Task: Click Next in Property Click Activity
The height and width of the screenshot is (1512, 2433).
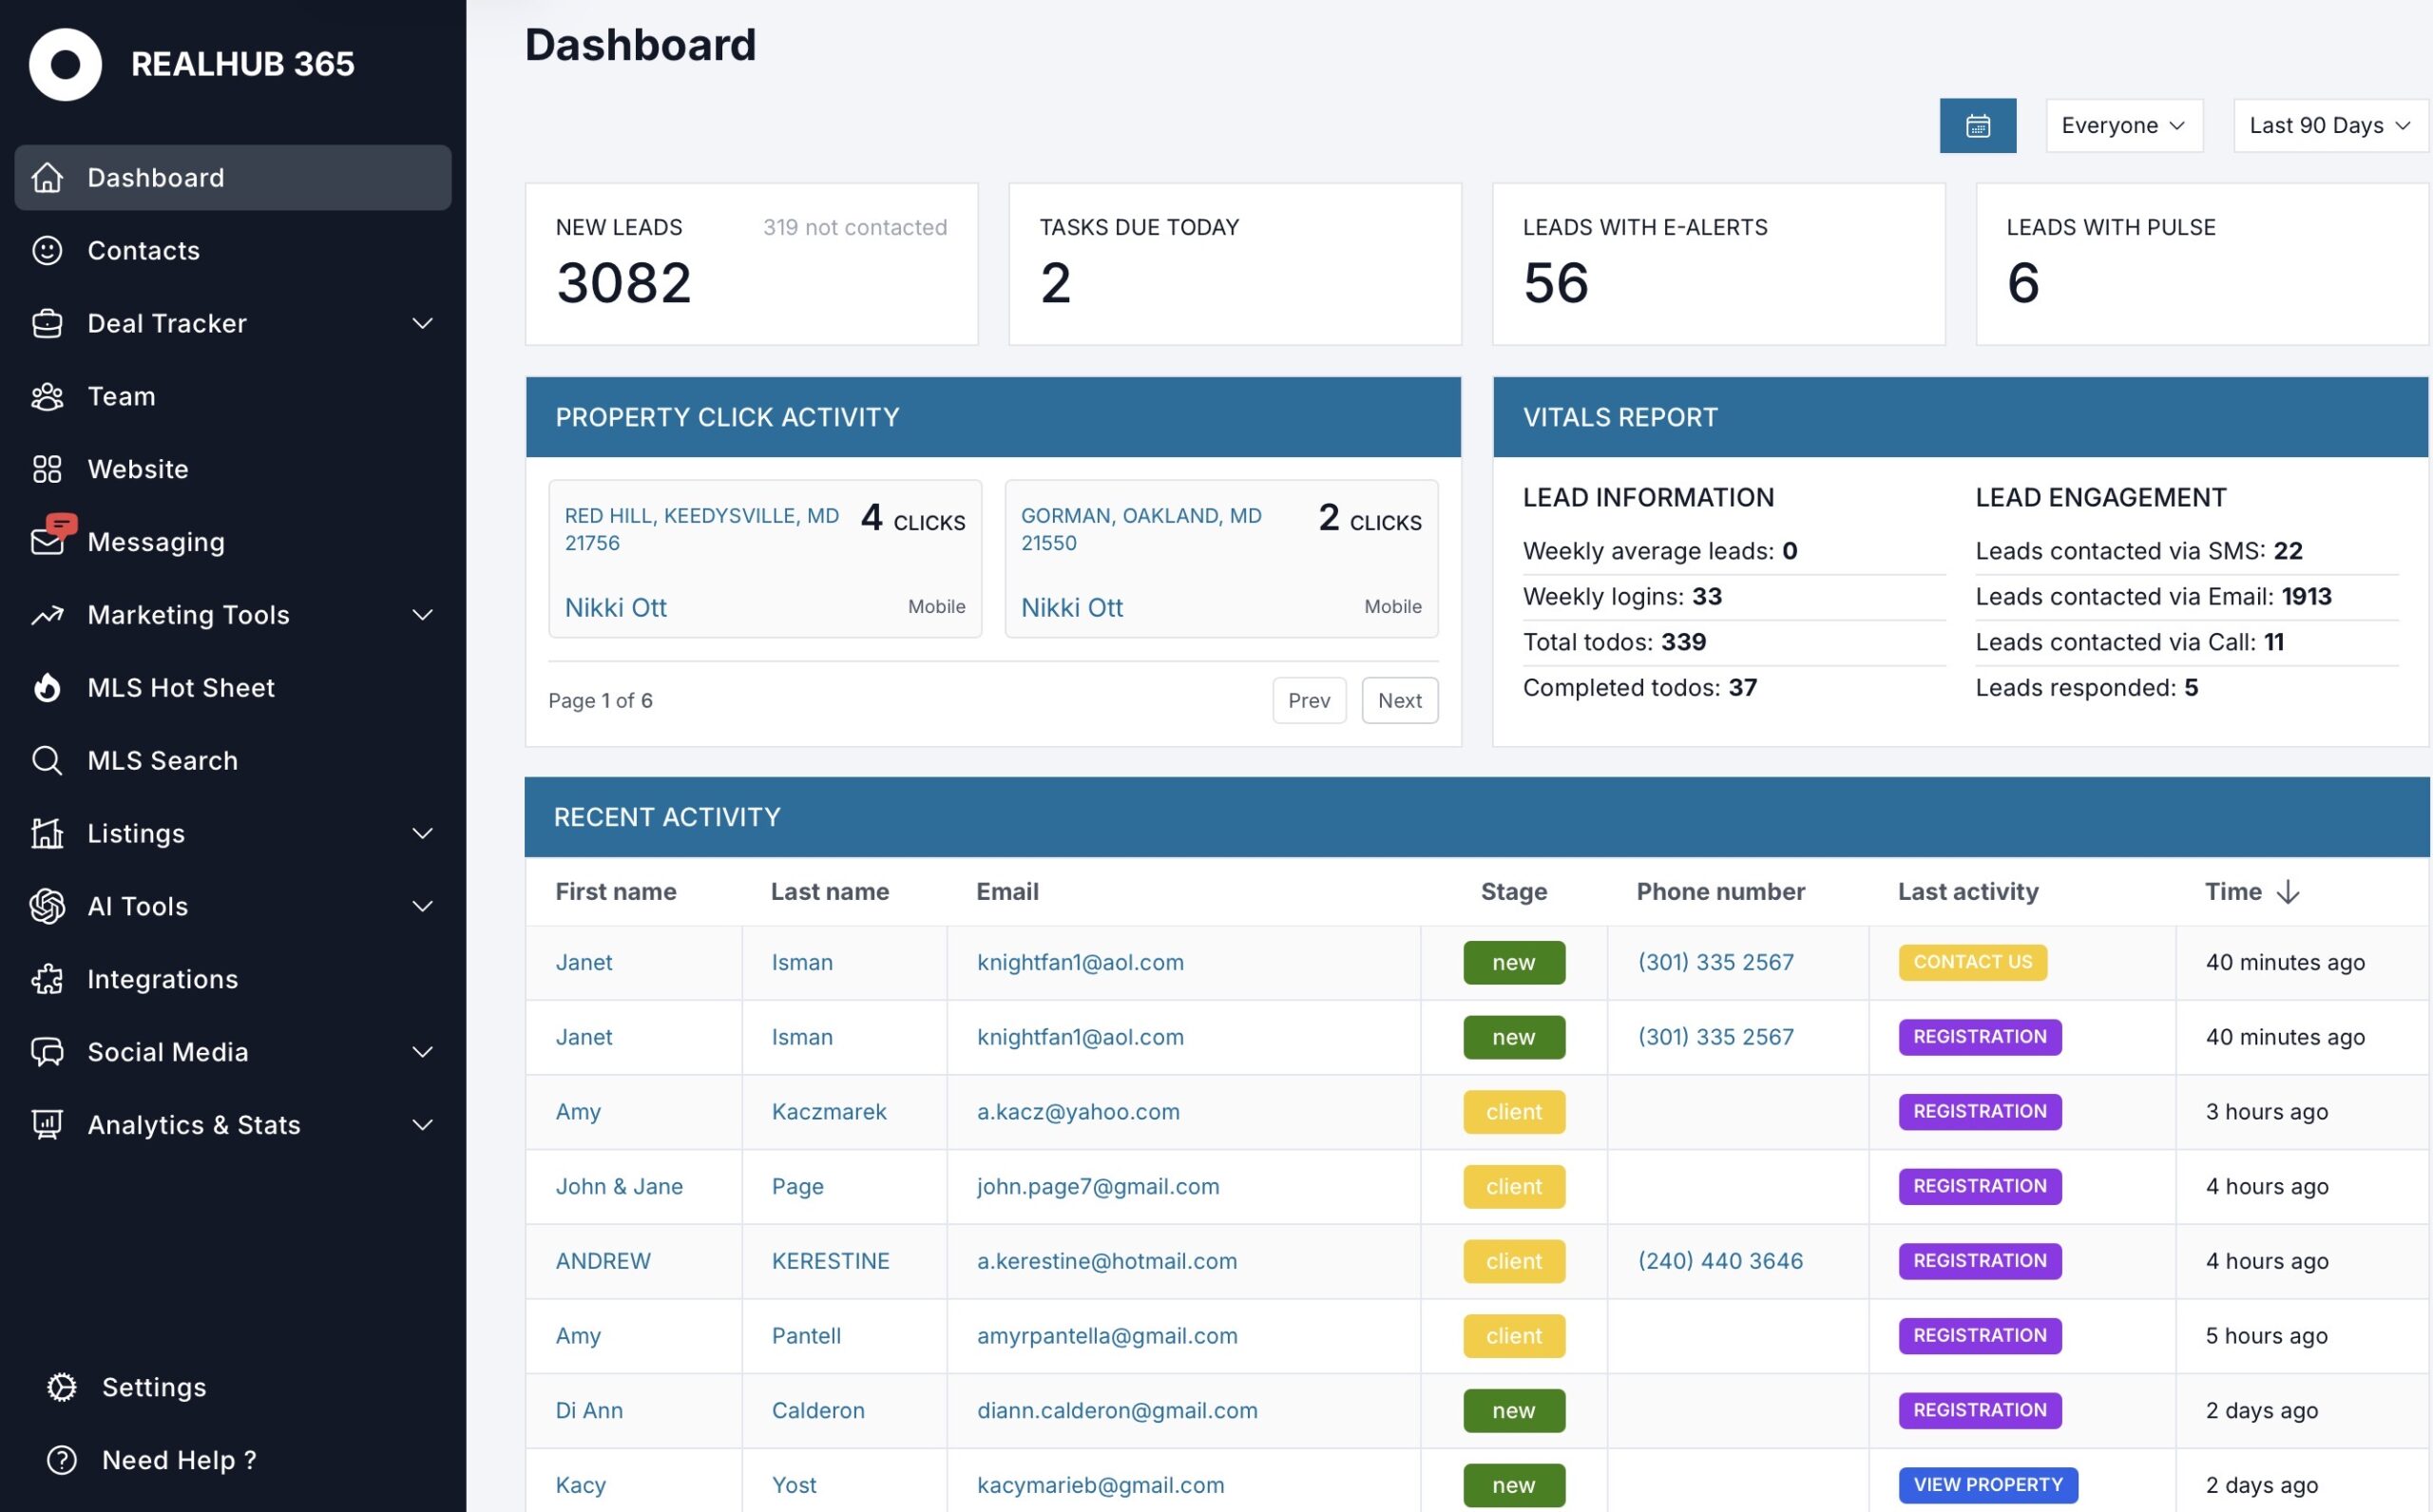Action: click(x=1399, y=701)
